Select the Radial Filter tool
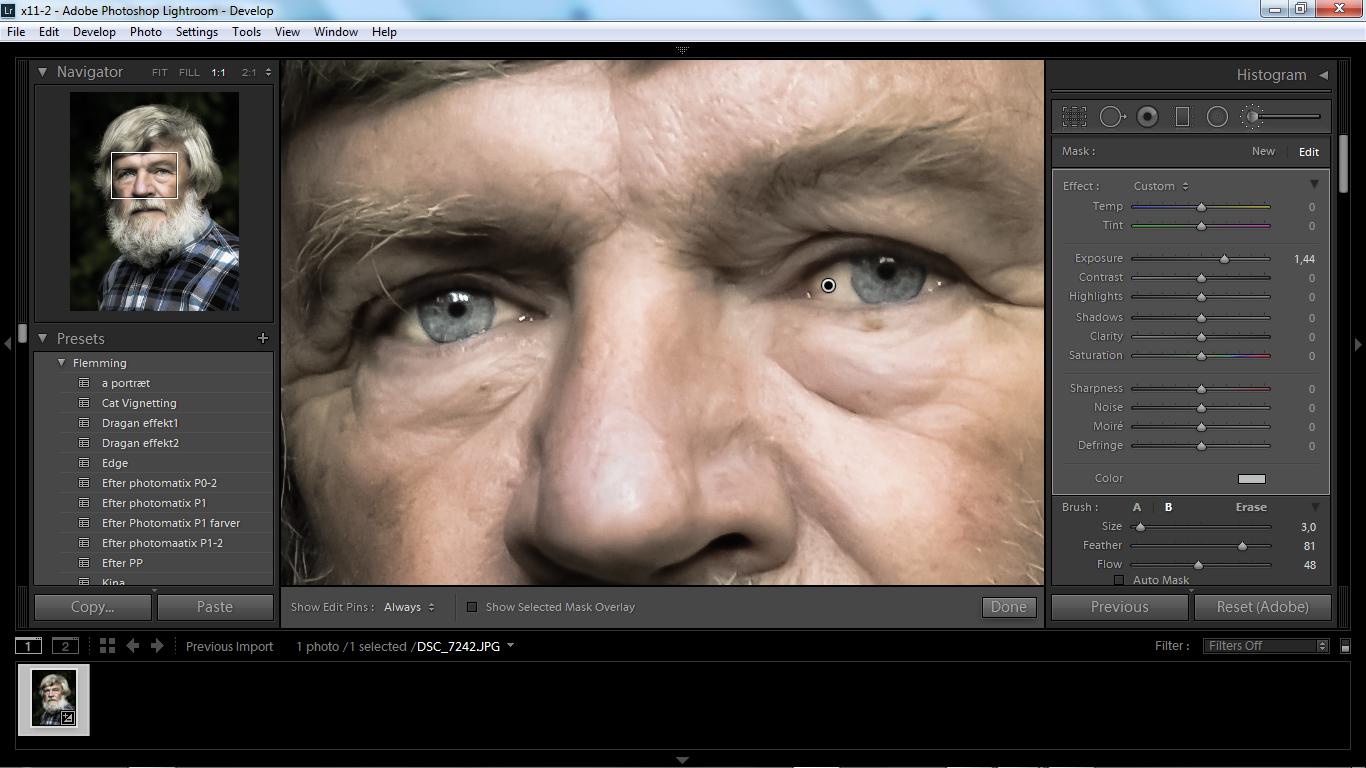The image size is (1366, 768). 1217,117
